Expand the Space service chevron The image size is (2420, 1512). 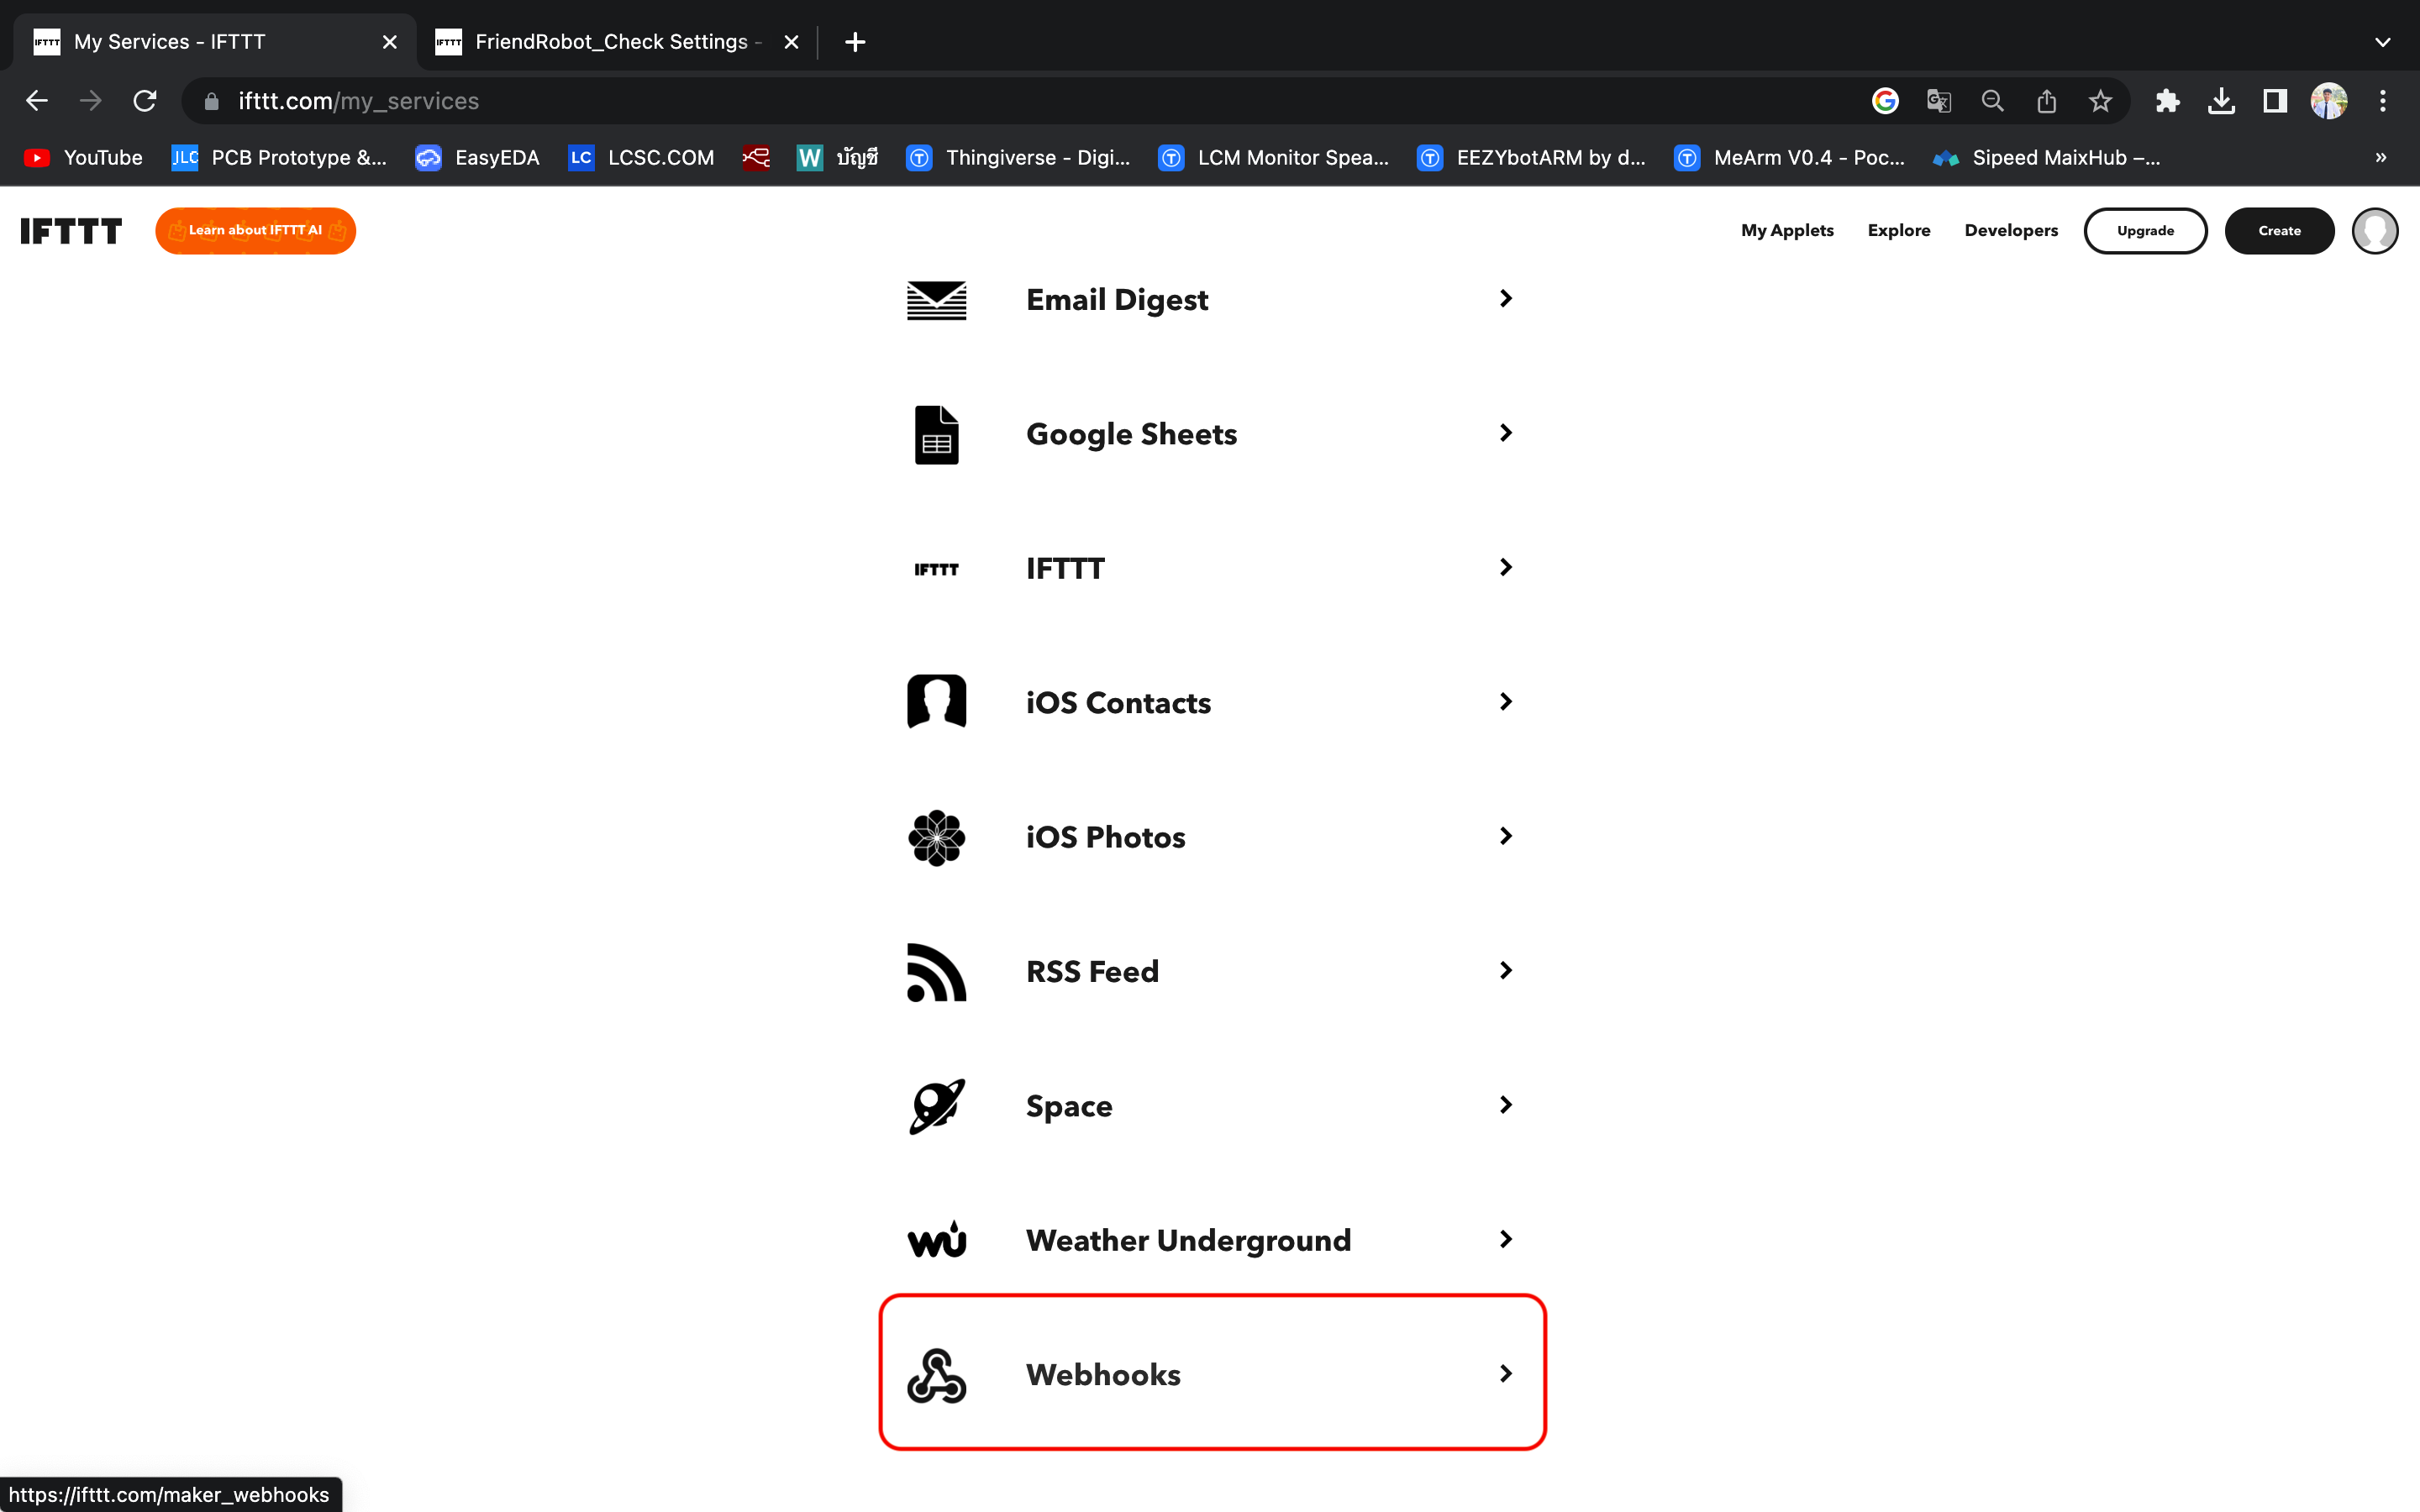coord(1506,1105)
